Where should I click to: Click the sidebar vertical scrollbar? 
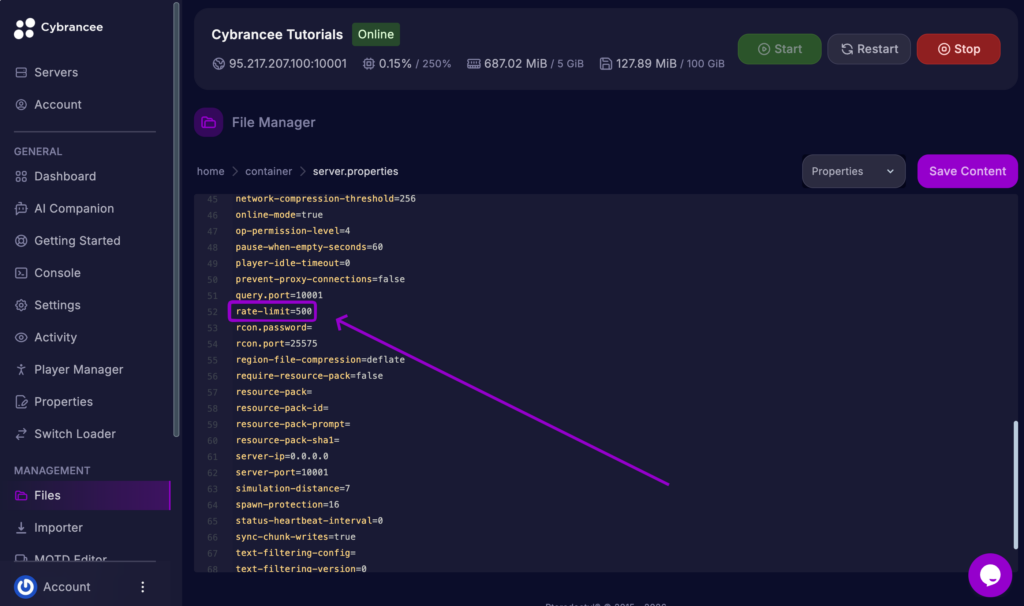(x=176, y=219)
